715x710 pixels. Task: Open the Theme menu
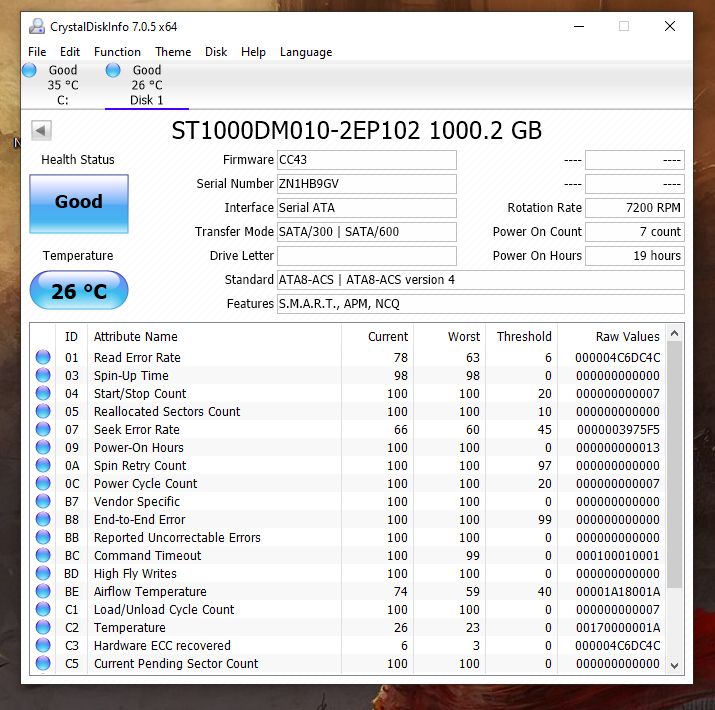[x=173, y=52]
